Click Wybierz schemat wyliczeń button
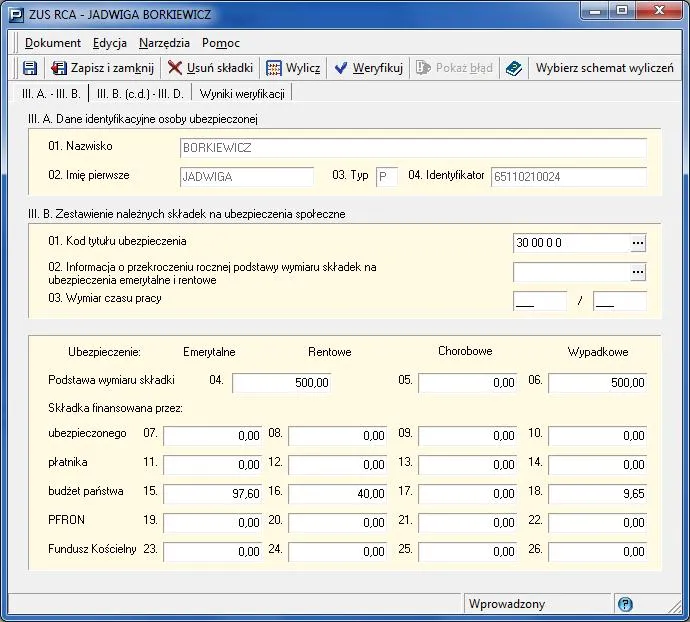The width and height of the screenshot is (690, 622). [x=604, y=68]
